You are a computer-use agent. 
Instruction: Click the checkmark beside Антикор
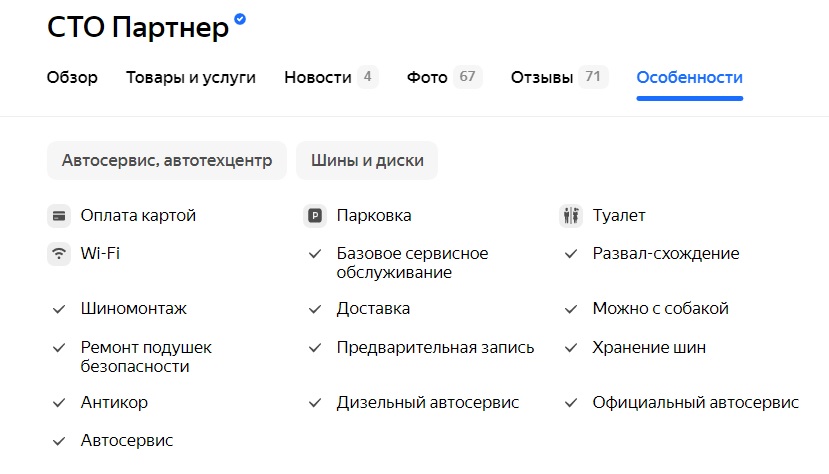pos(59,403)
